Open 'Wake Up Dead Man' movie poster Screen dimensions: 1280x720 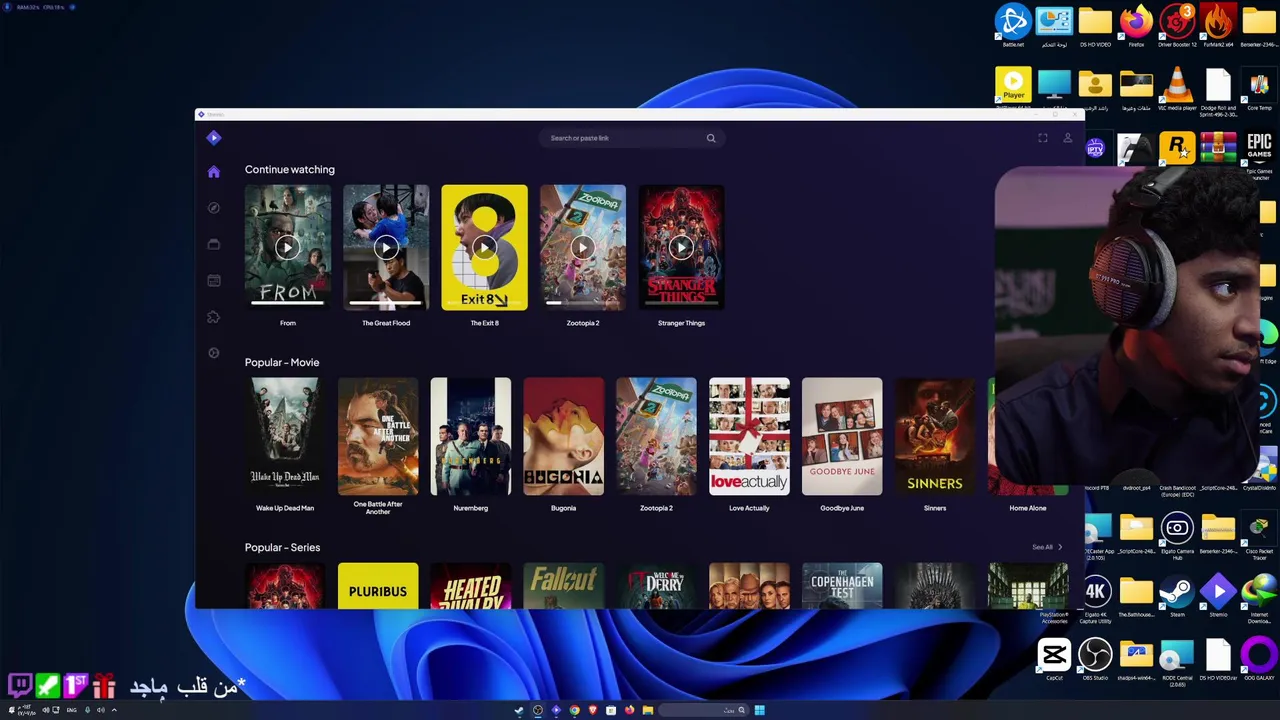[285, 436]
